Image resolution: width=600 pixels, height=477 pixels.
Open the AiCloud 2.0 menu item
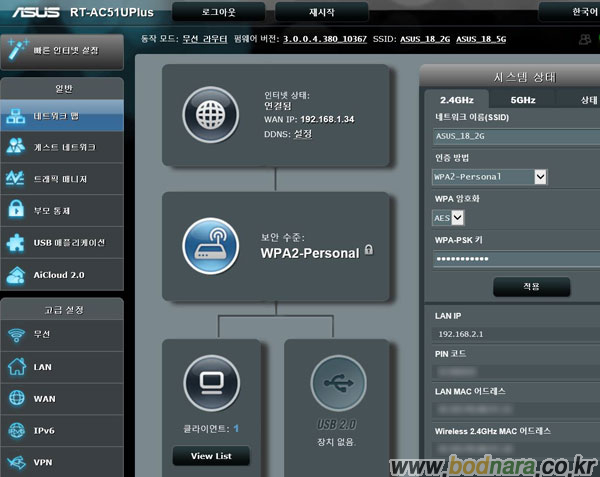[62, 275]
